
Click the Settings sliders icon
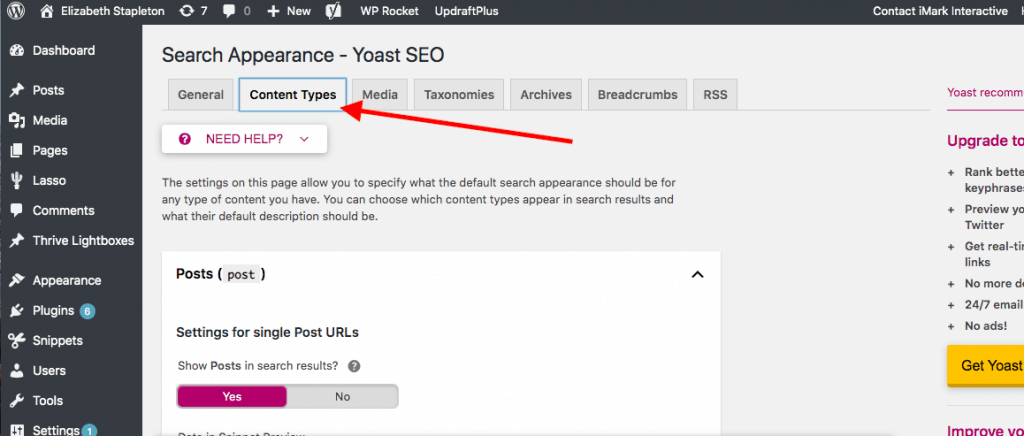(17, 431)
